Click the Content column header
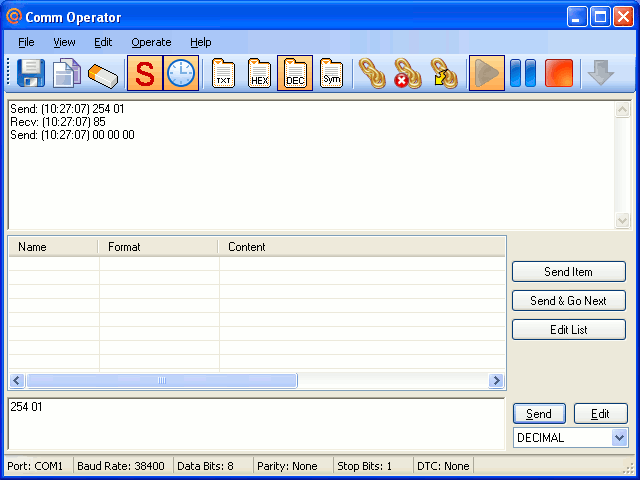The height and width of the screenshot is (480, 640). point(362,247)
